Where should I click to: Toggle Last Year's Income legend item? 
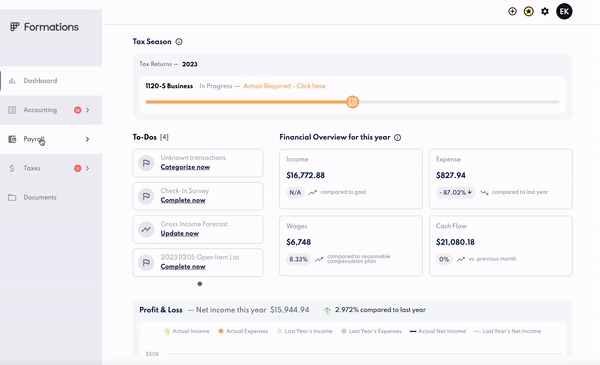(305, 331)
